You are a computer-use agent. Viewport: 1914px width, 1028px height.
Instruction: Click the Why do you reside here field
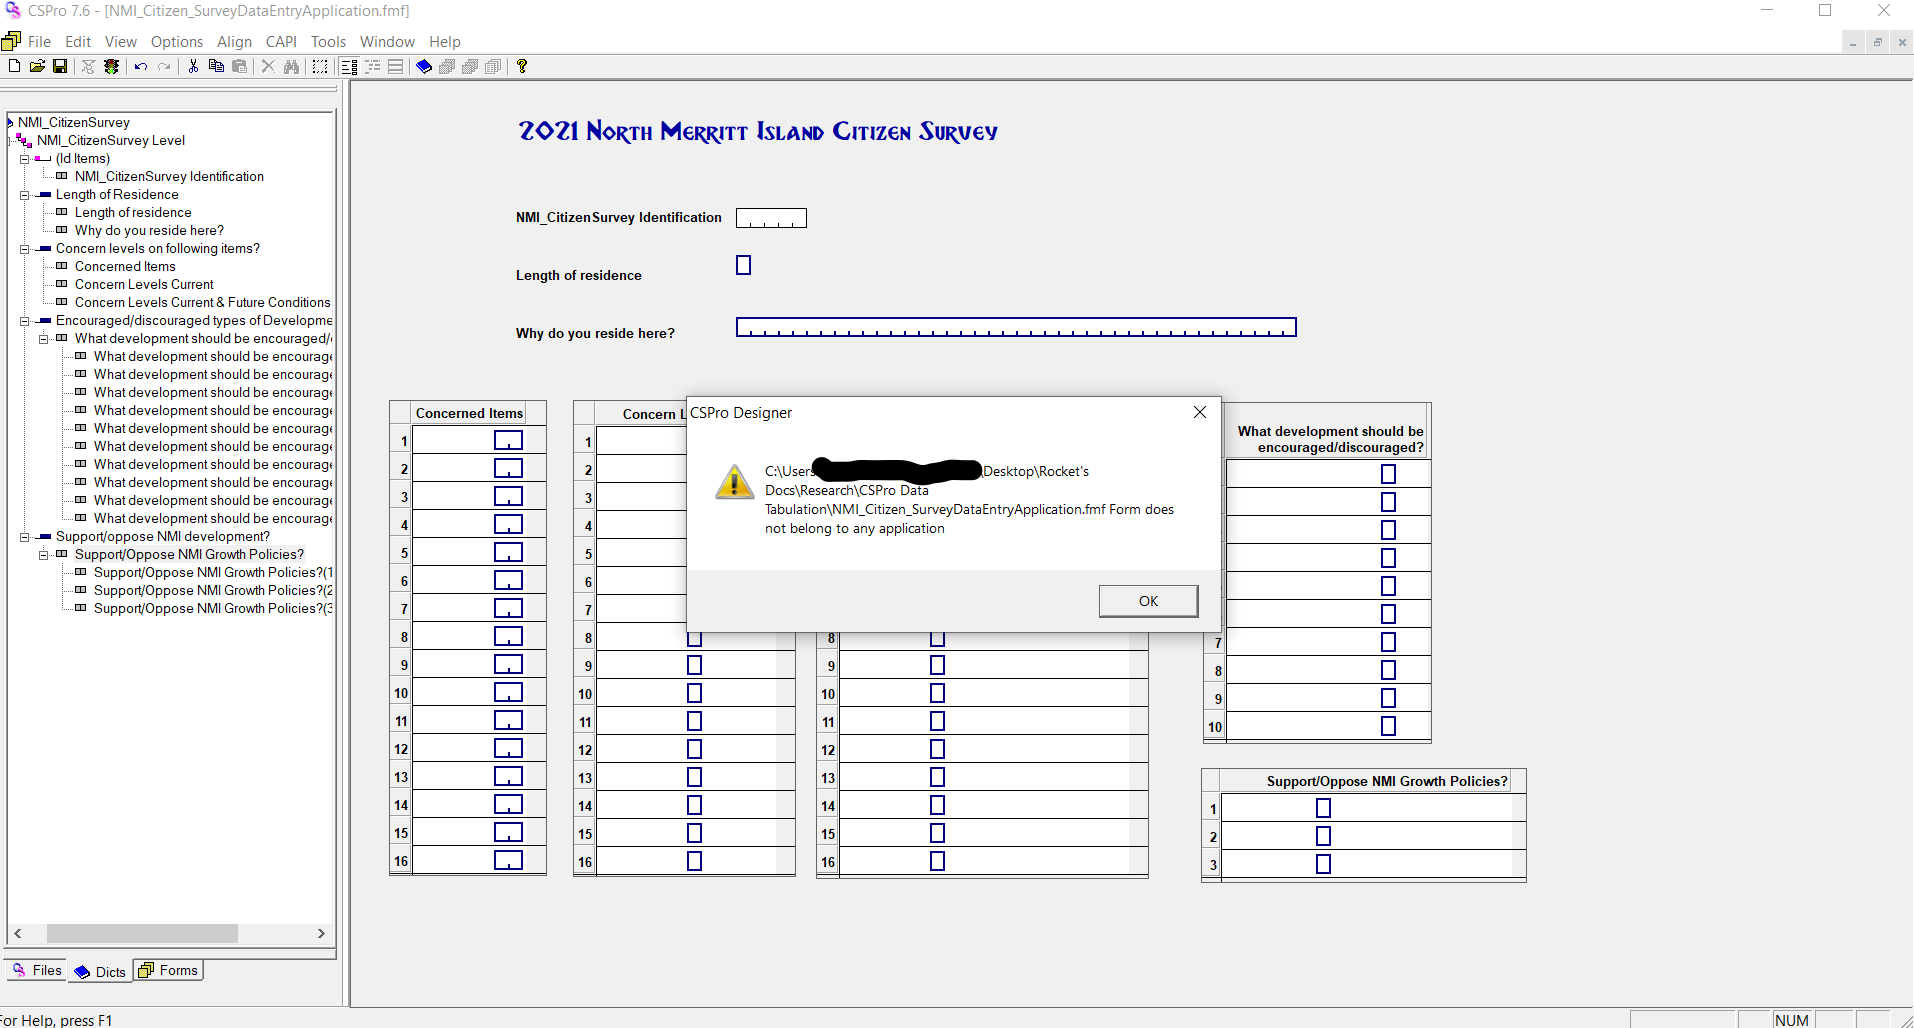pos(1016,327)
